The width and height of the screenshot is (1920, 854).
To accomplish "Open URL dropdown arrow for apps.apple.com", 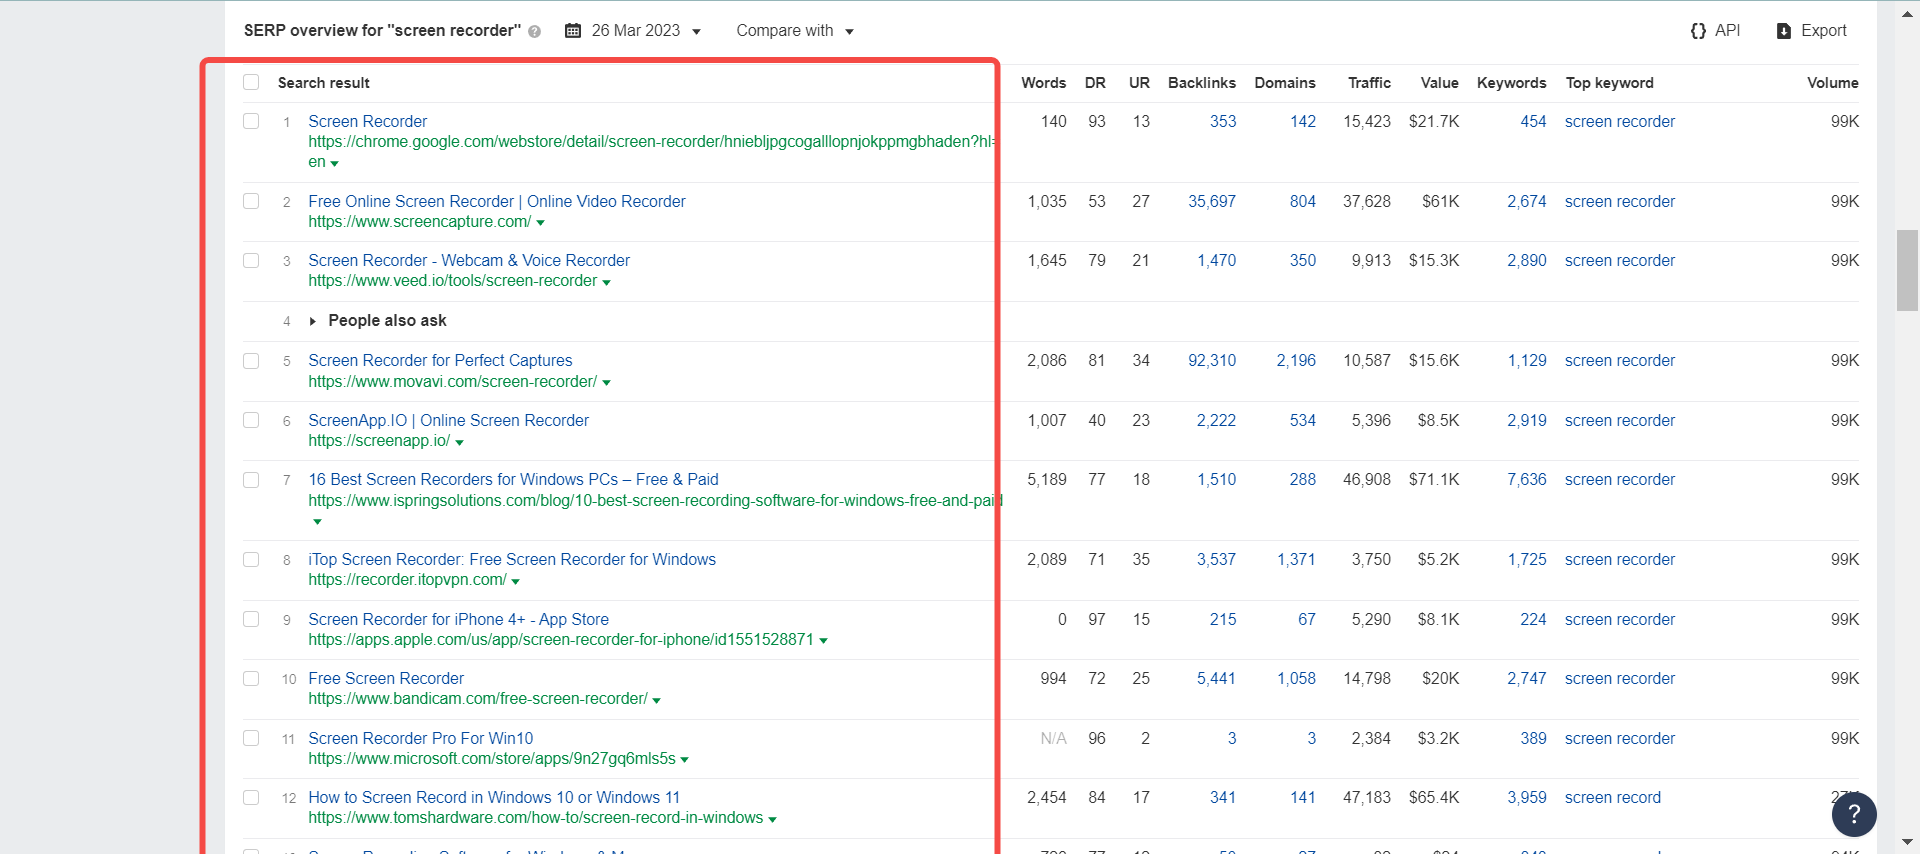I will (823, 641).
